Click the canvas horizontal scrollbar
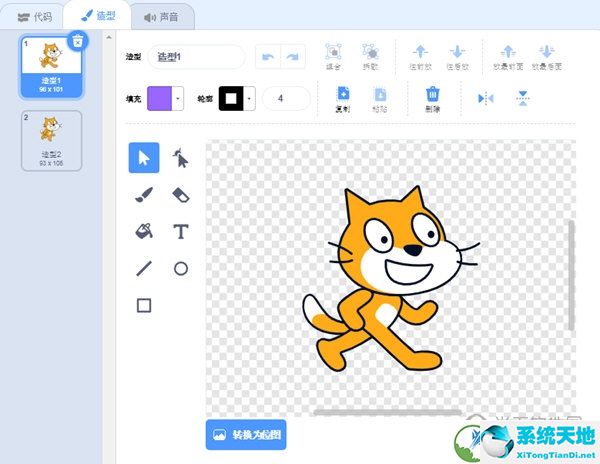The image size is (600, 464). (x=387, y=412)
